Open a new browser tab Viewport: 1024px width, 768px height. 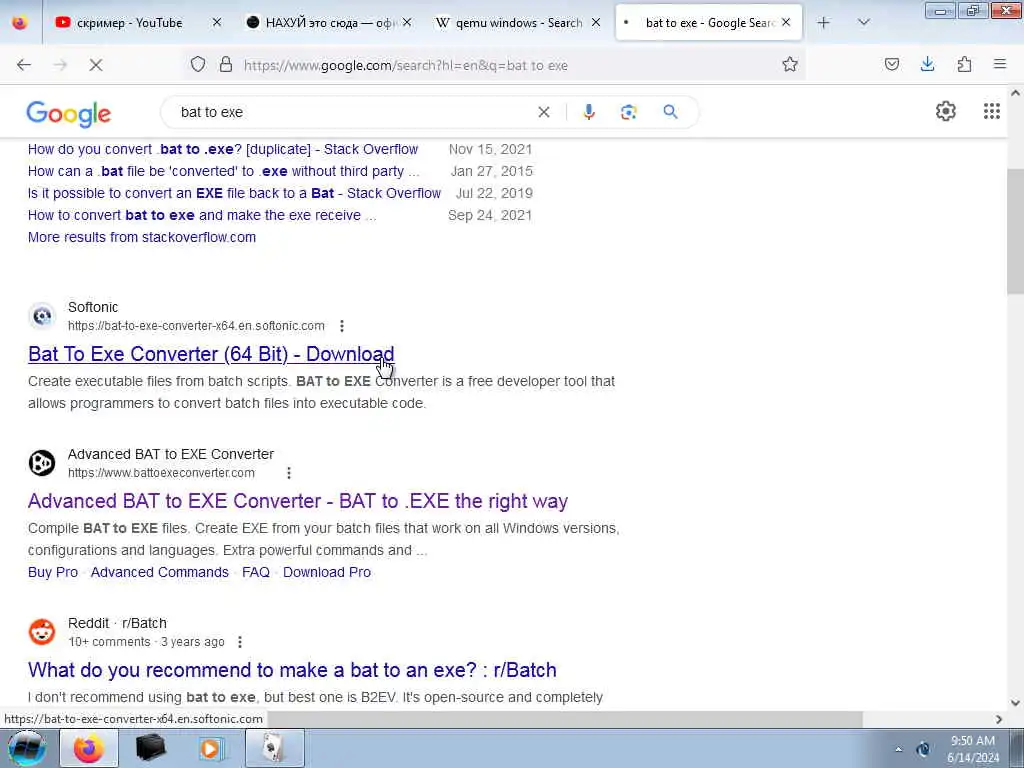[824, 23]
